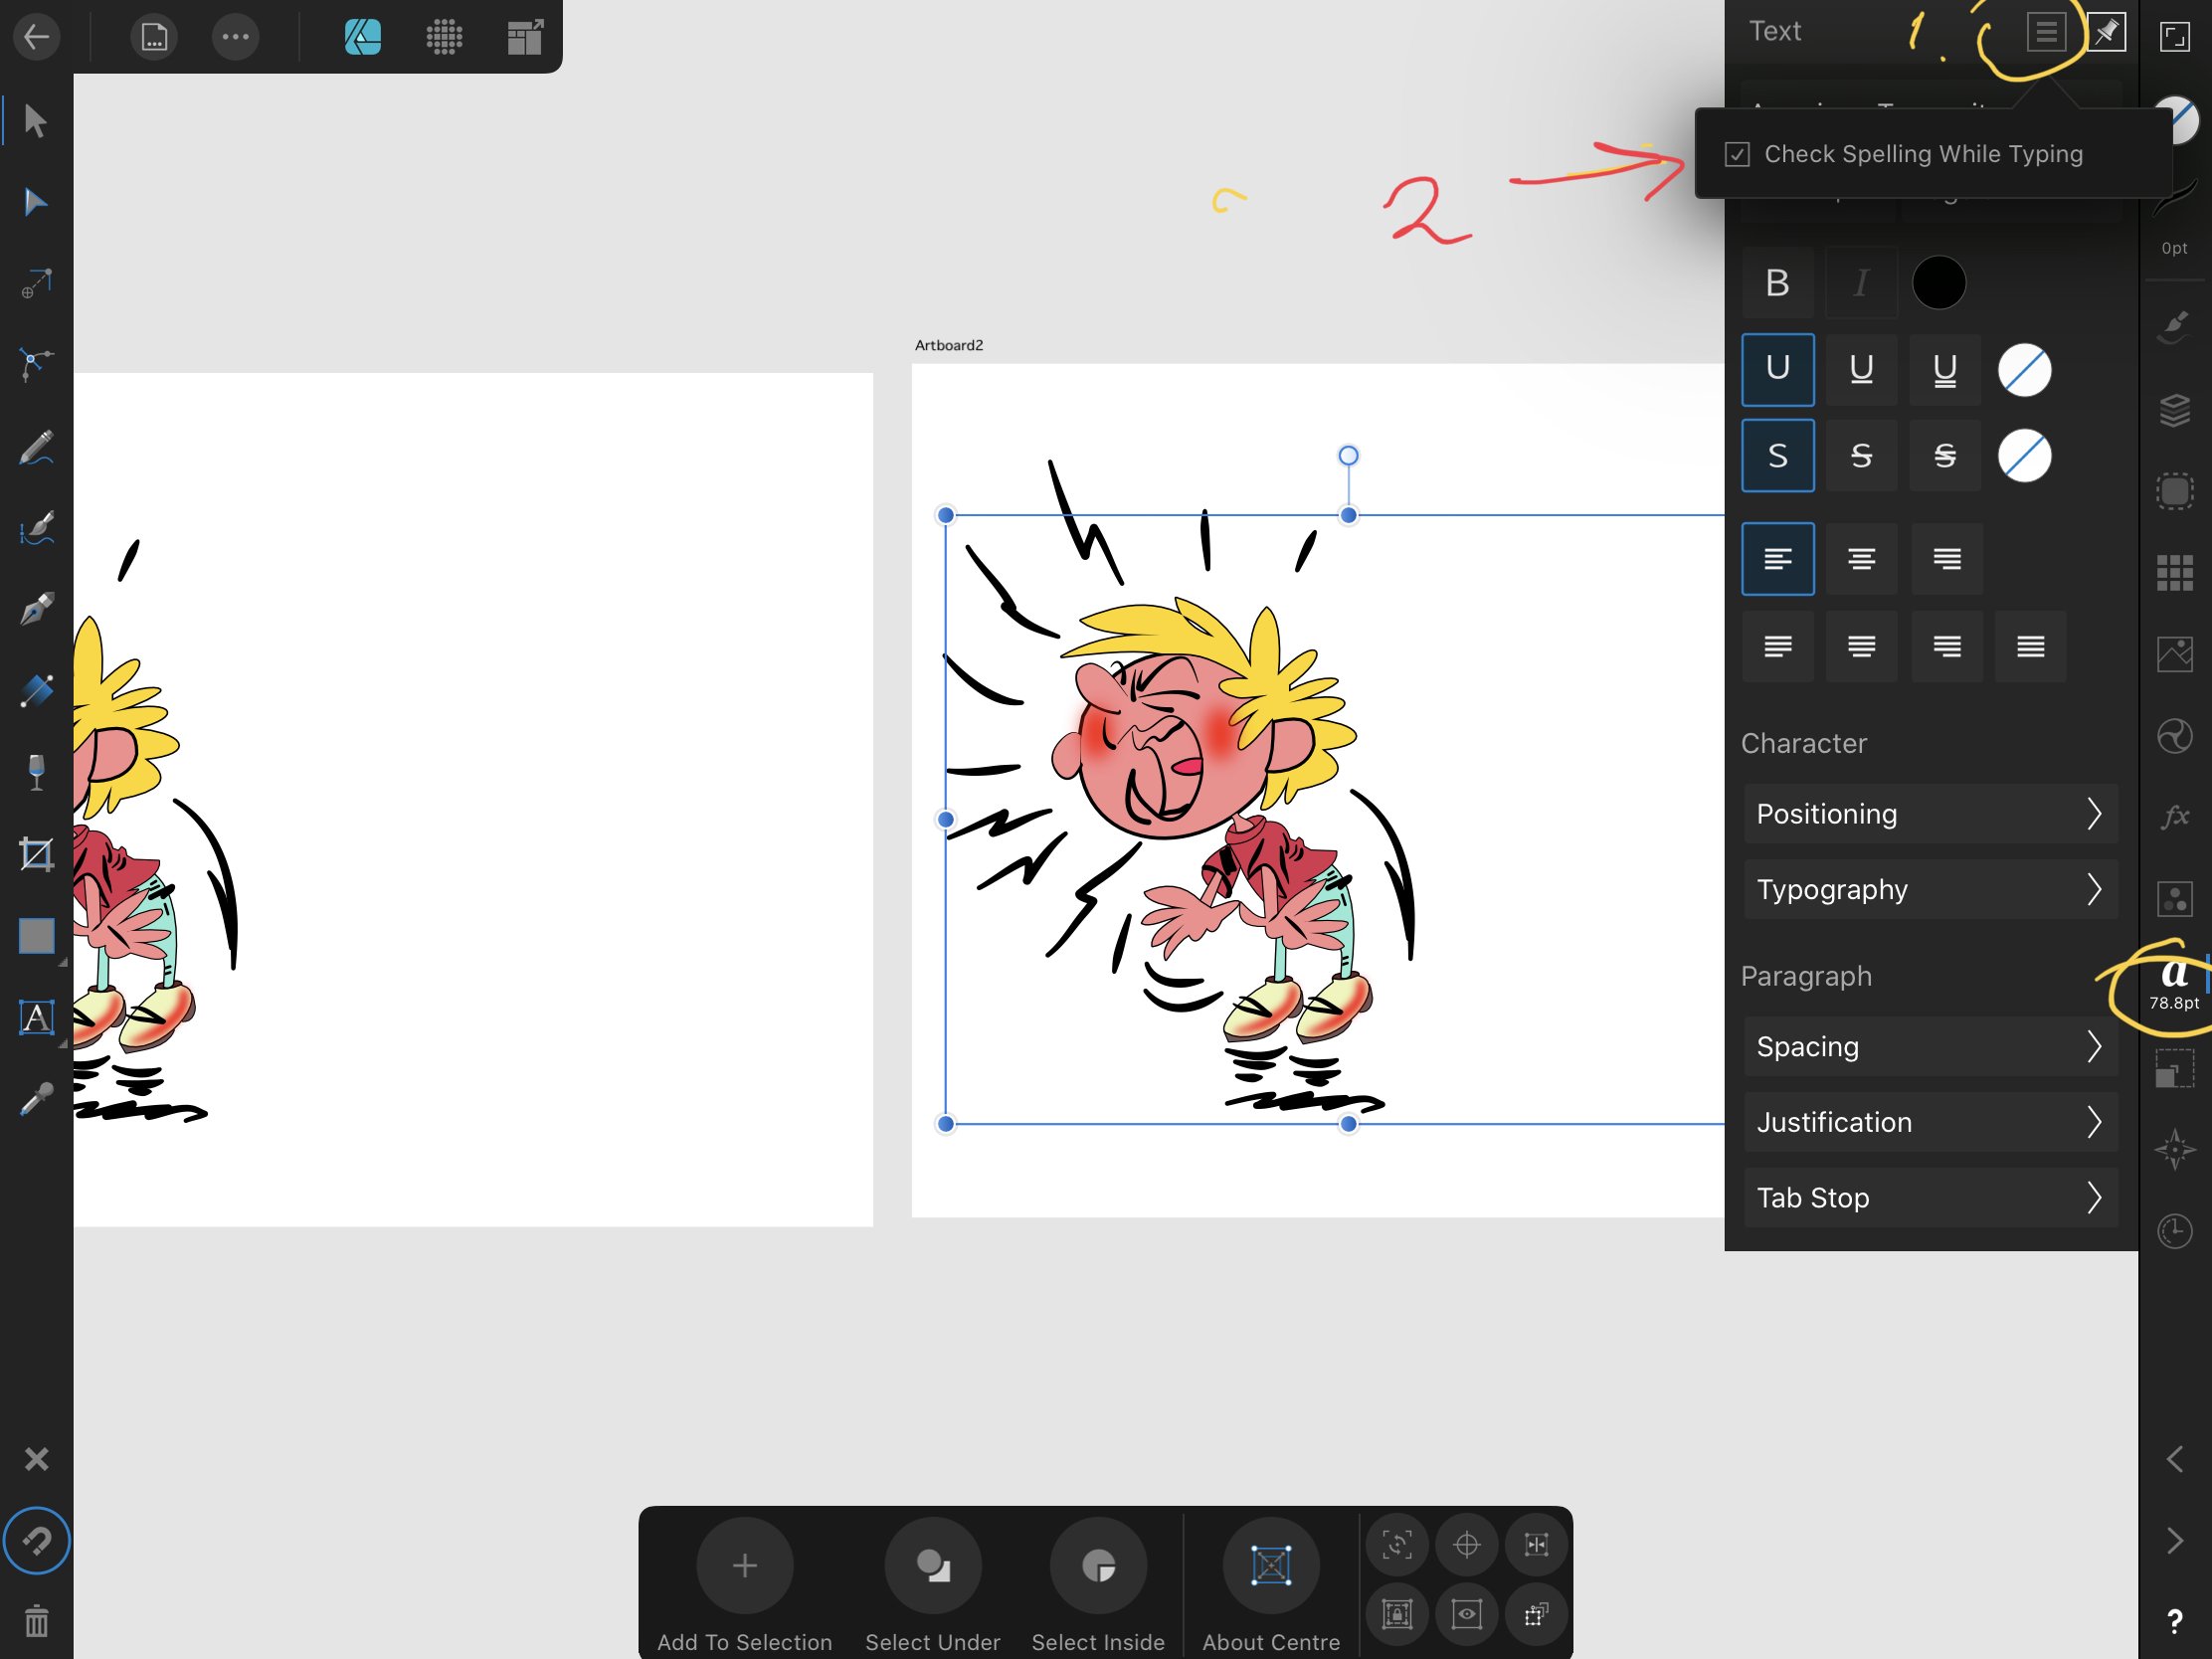The height and width of the screenshot is (1659, 2212).
Task: Switch to the Export persona icon
Action: click(x=525, y=37)
